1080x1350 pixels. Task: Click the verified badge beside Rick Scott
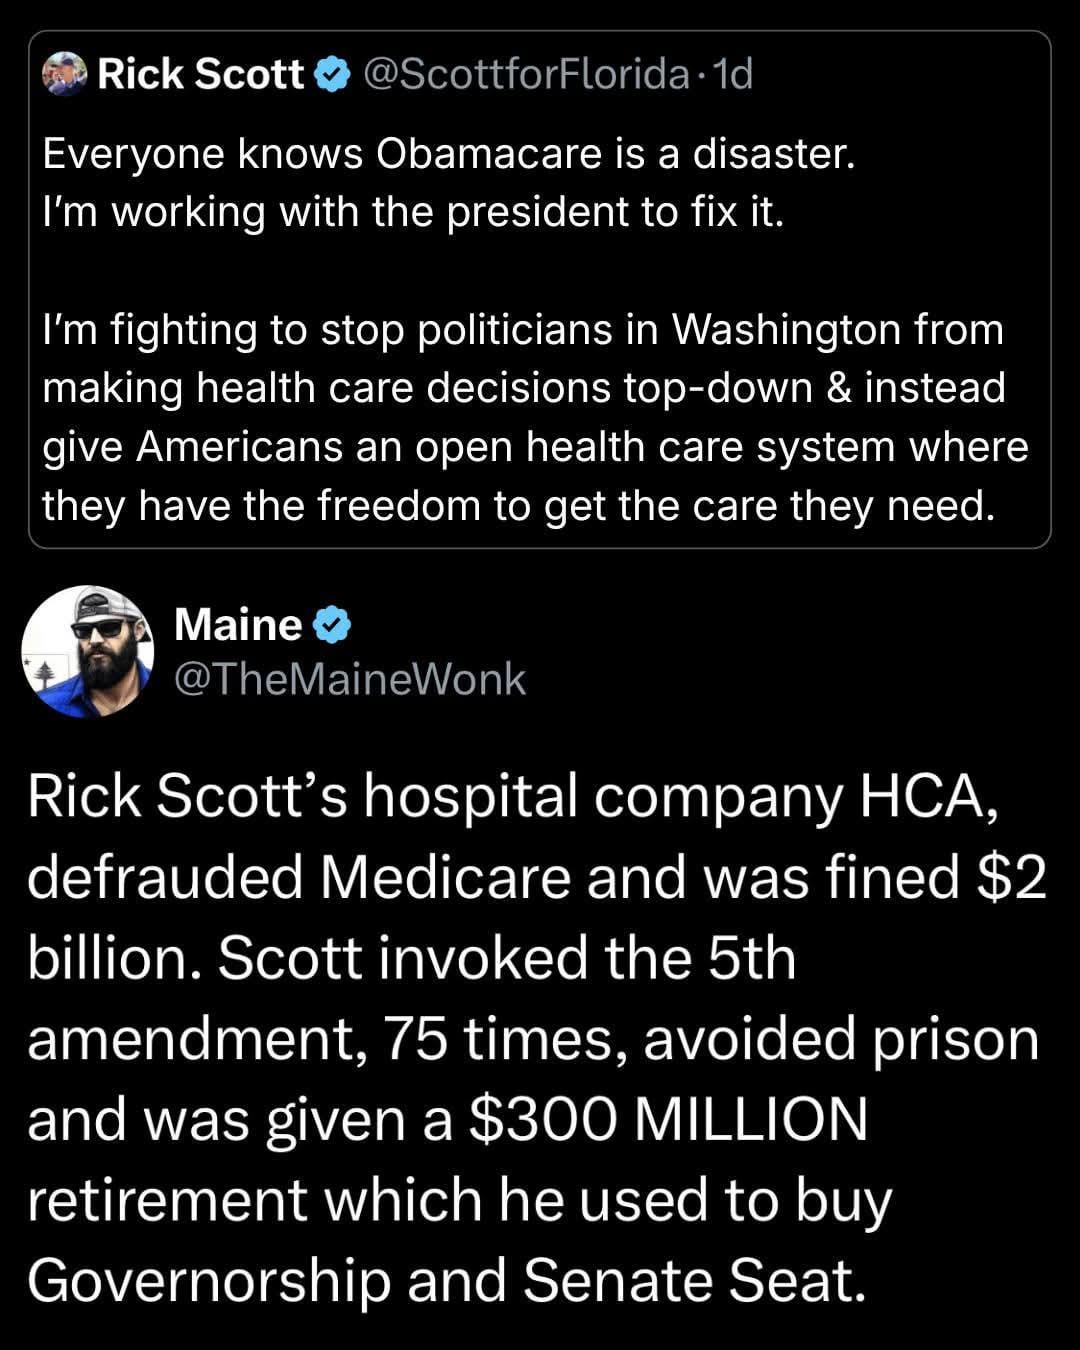click(333, 73)
